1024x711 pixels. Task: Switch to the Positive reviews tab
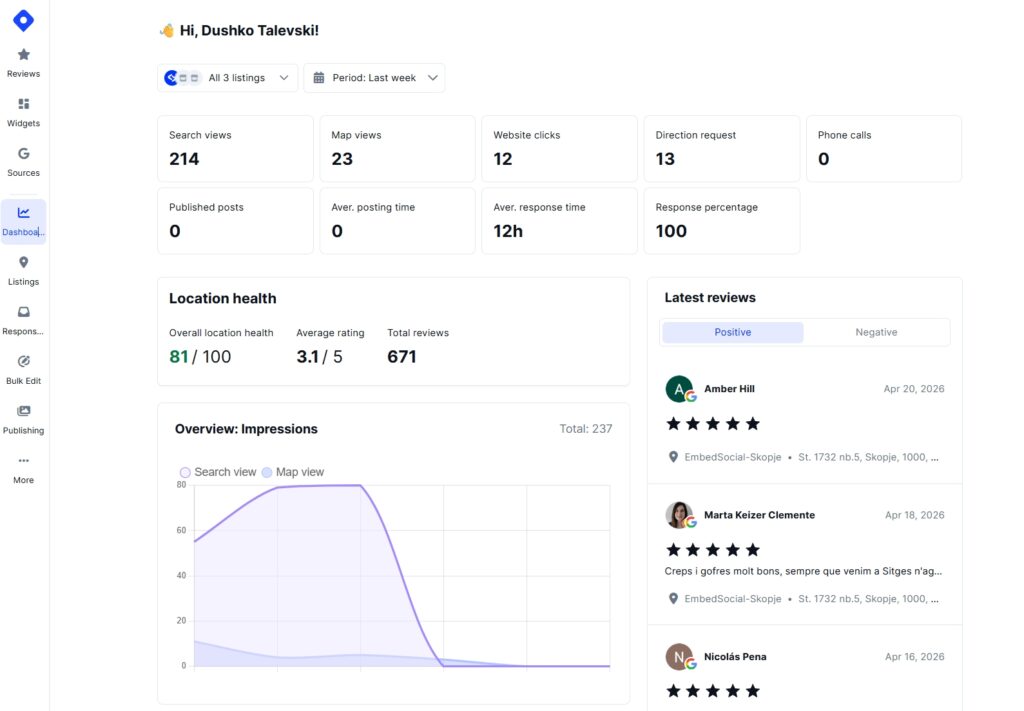732,332
